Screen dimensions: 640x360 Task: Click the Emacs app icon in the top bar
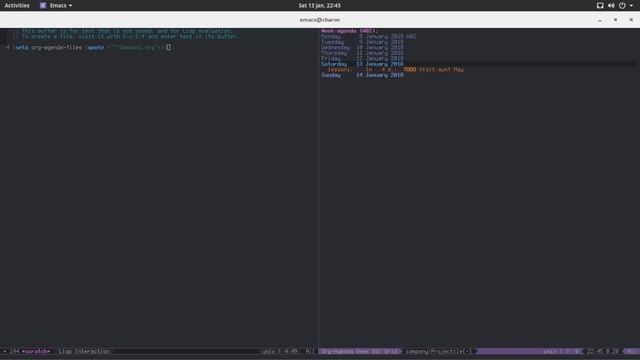coord(43,5)
